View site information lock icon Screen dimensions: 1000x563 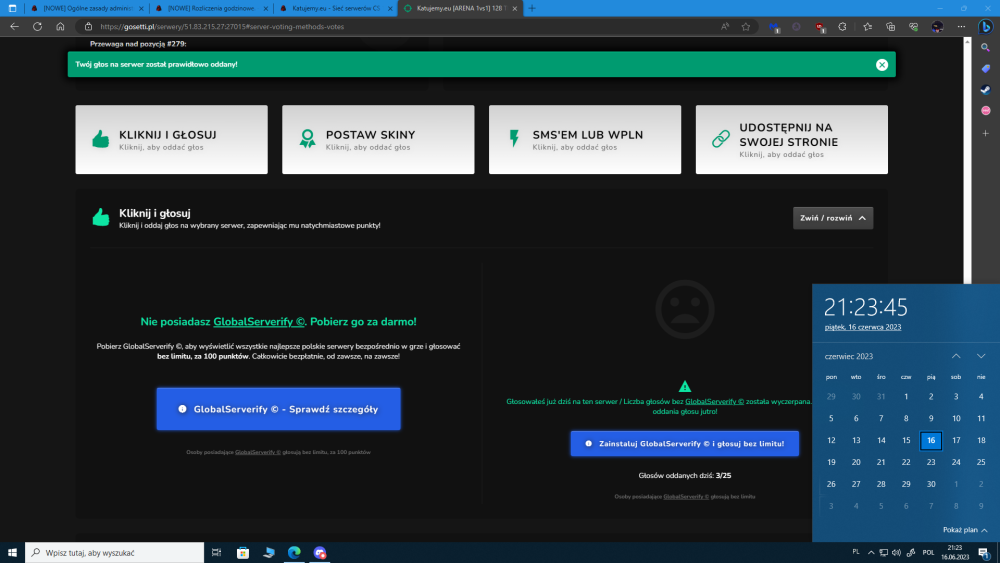click(88, 27)
